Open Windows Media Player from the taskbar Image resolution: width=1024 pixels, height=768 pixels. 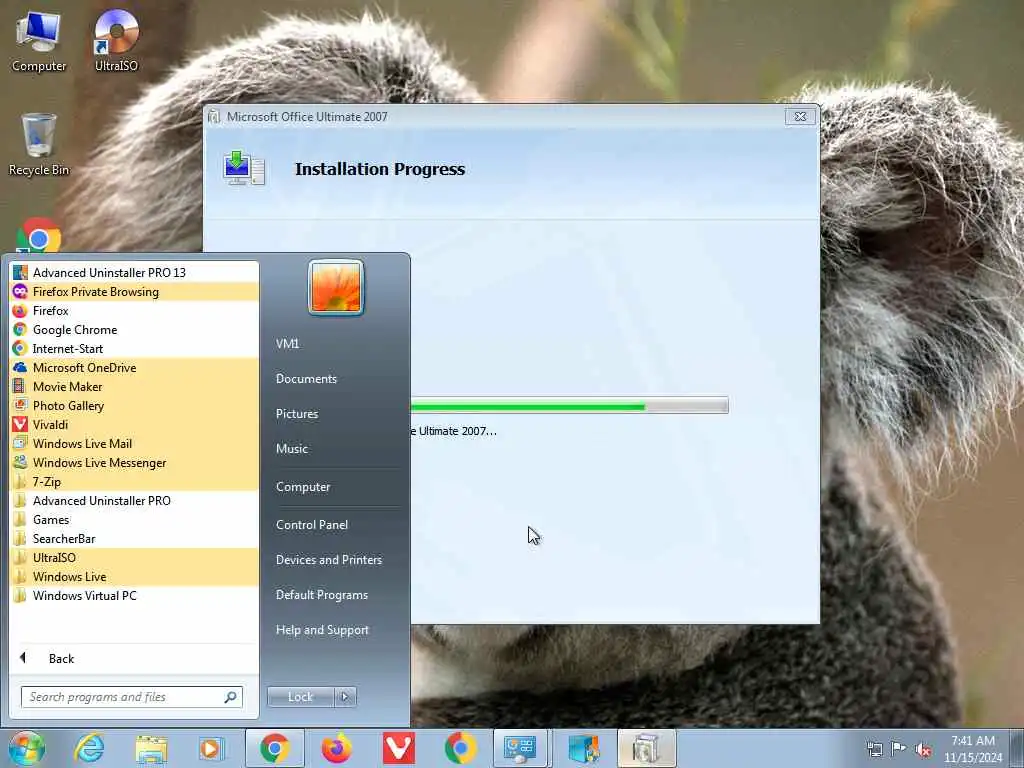212,748
